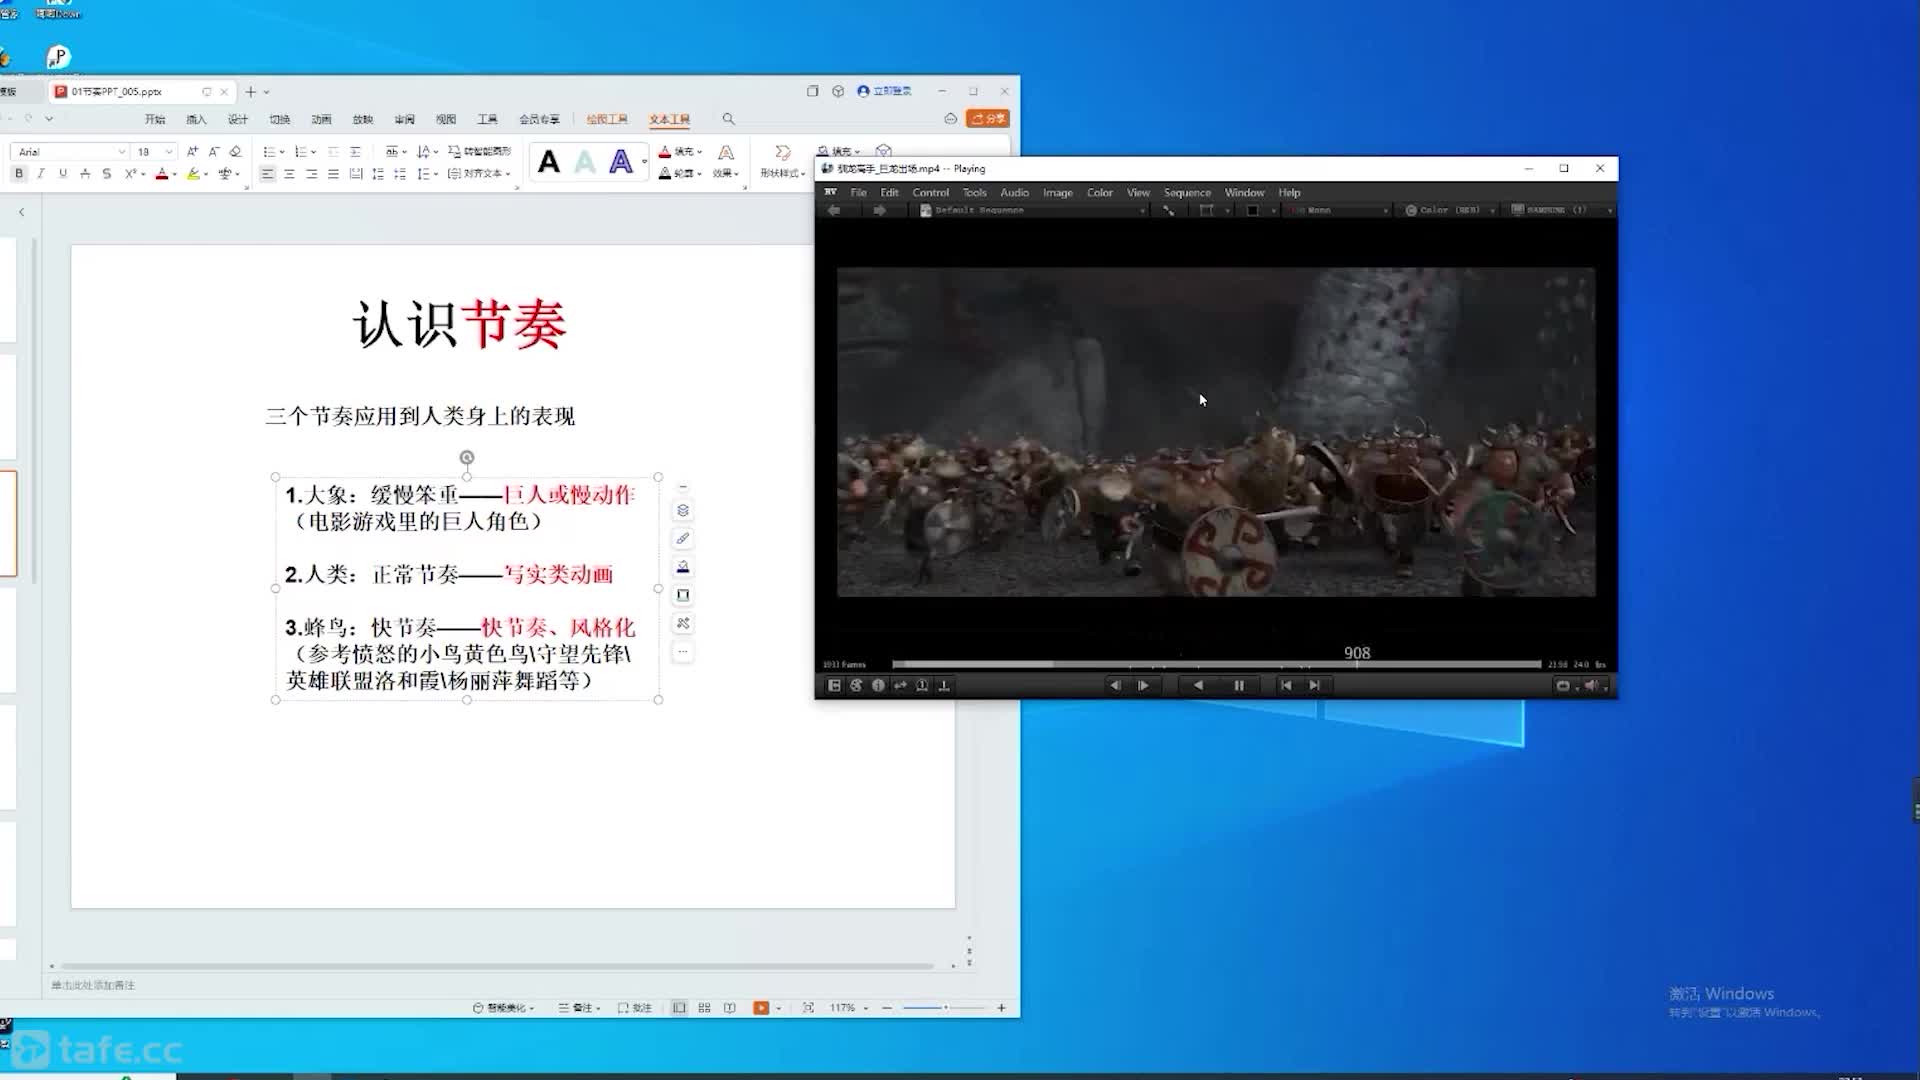Click RV forward arrow navigation icon
Viewport: 1920px width, 1080px height.
(x=879, y=210)
